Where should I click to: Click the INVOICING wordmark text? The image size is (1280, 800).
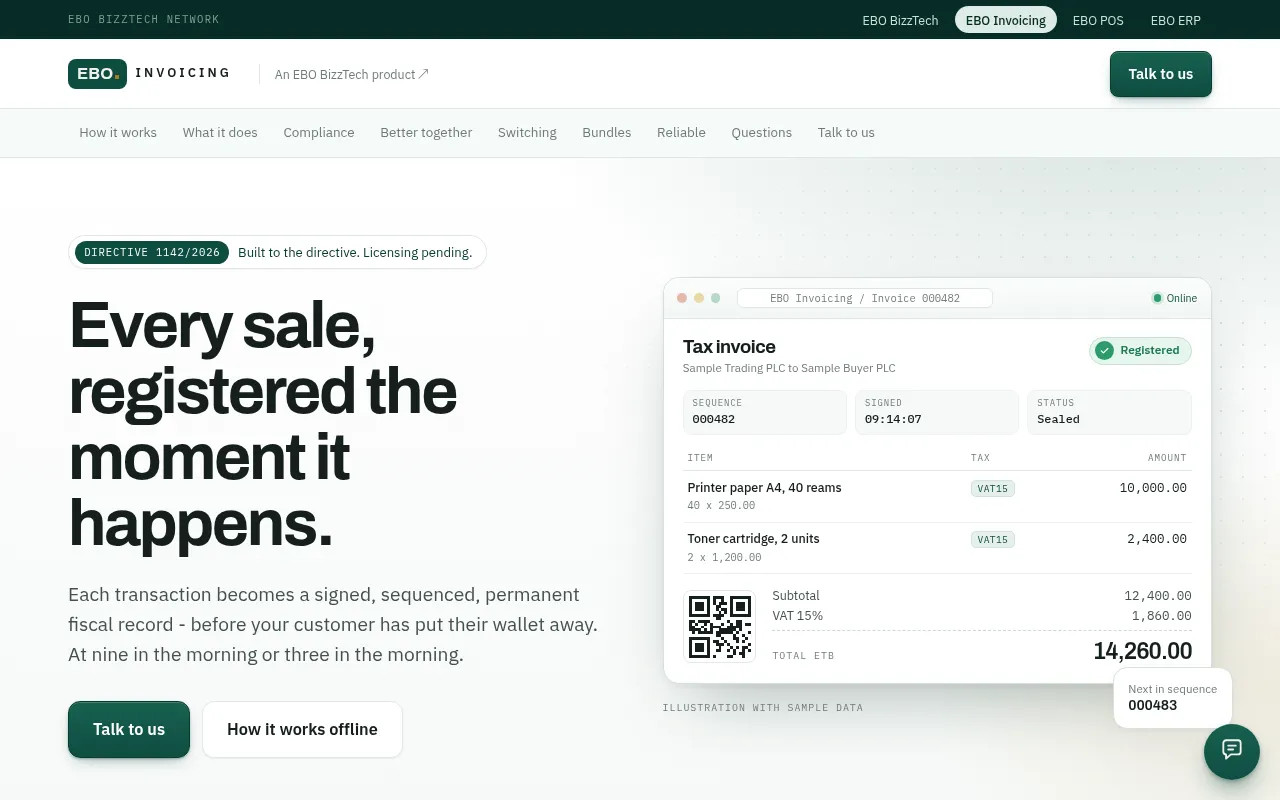pyautogui.click(x=183, y=73)
